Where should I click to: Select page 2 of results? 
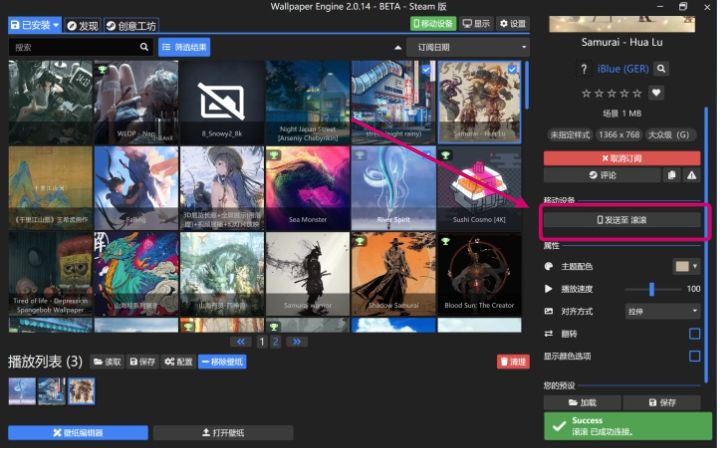(276, 342)
